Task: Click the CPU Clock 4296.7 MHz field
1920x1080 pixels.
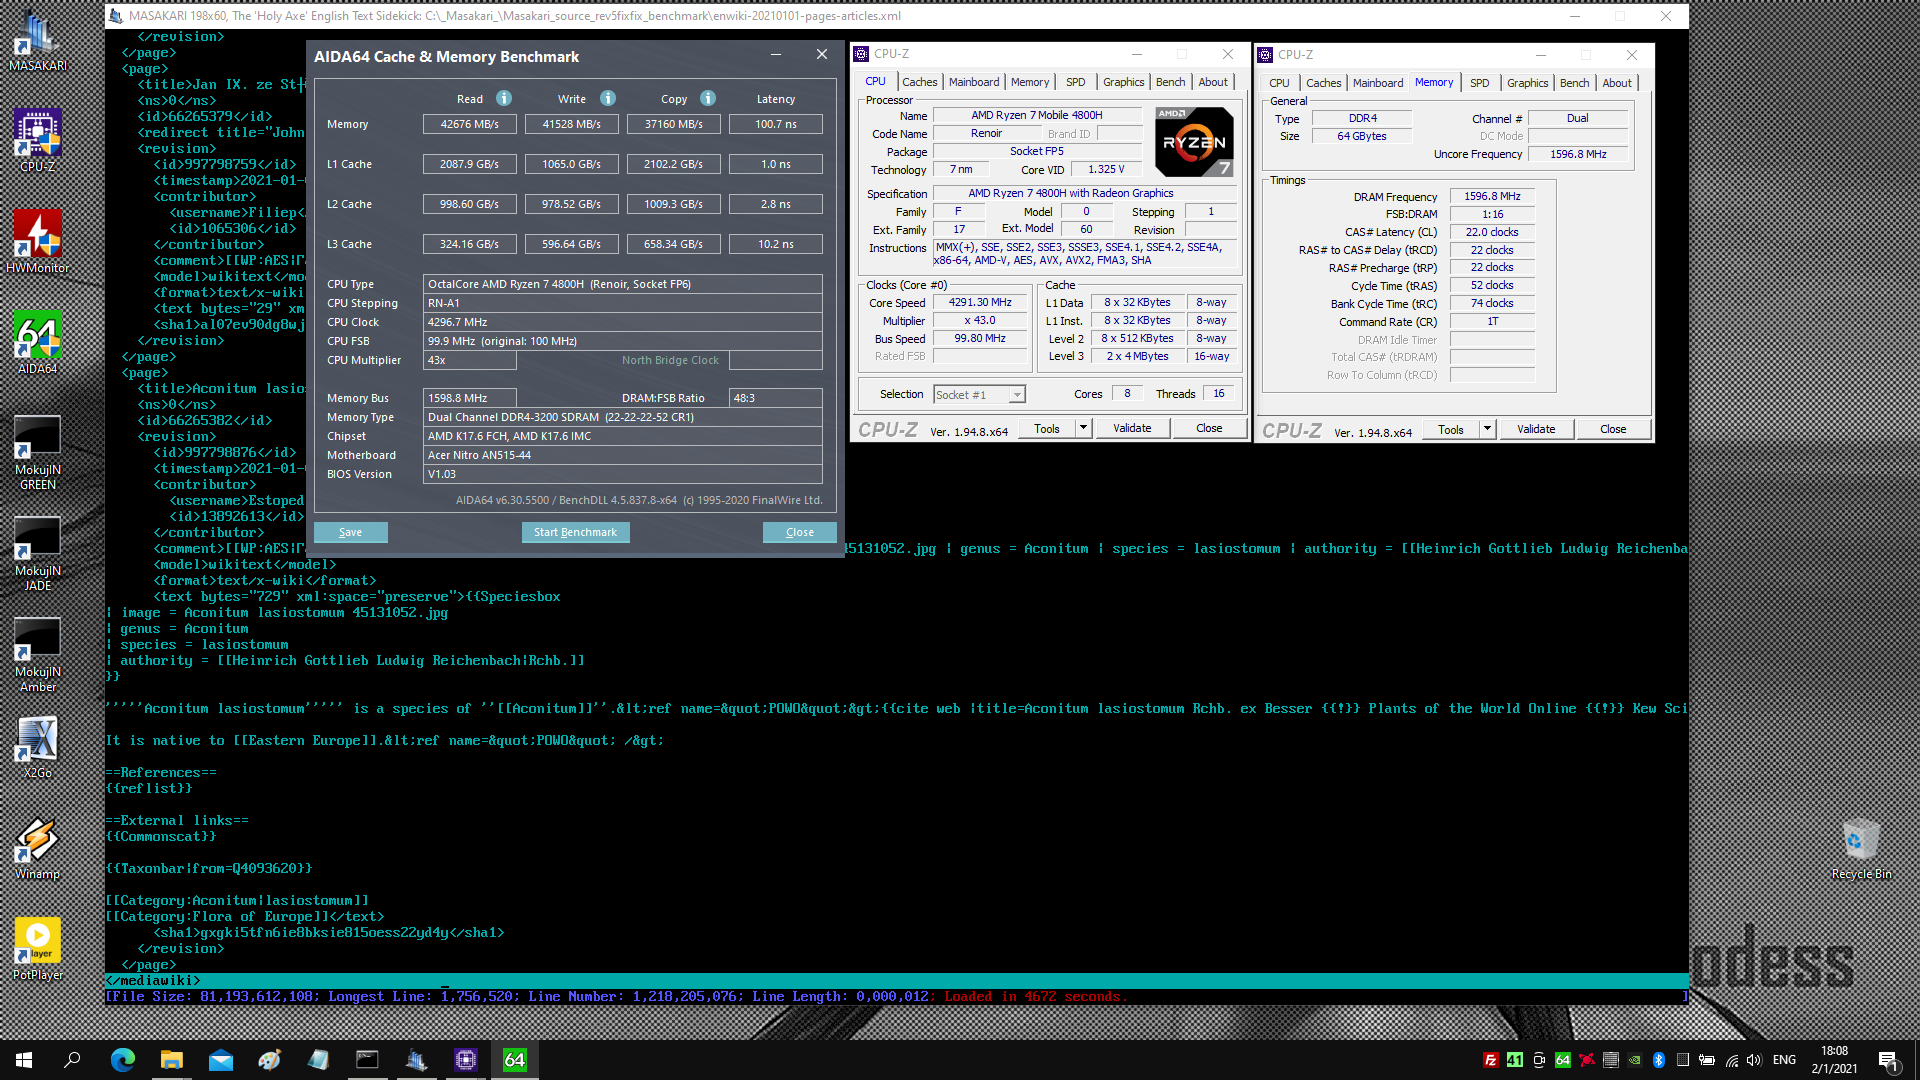Action: 623,322
